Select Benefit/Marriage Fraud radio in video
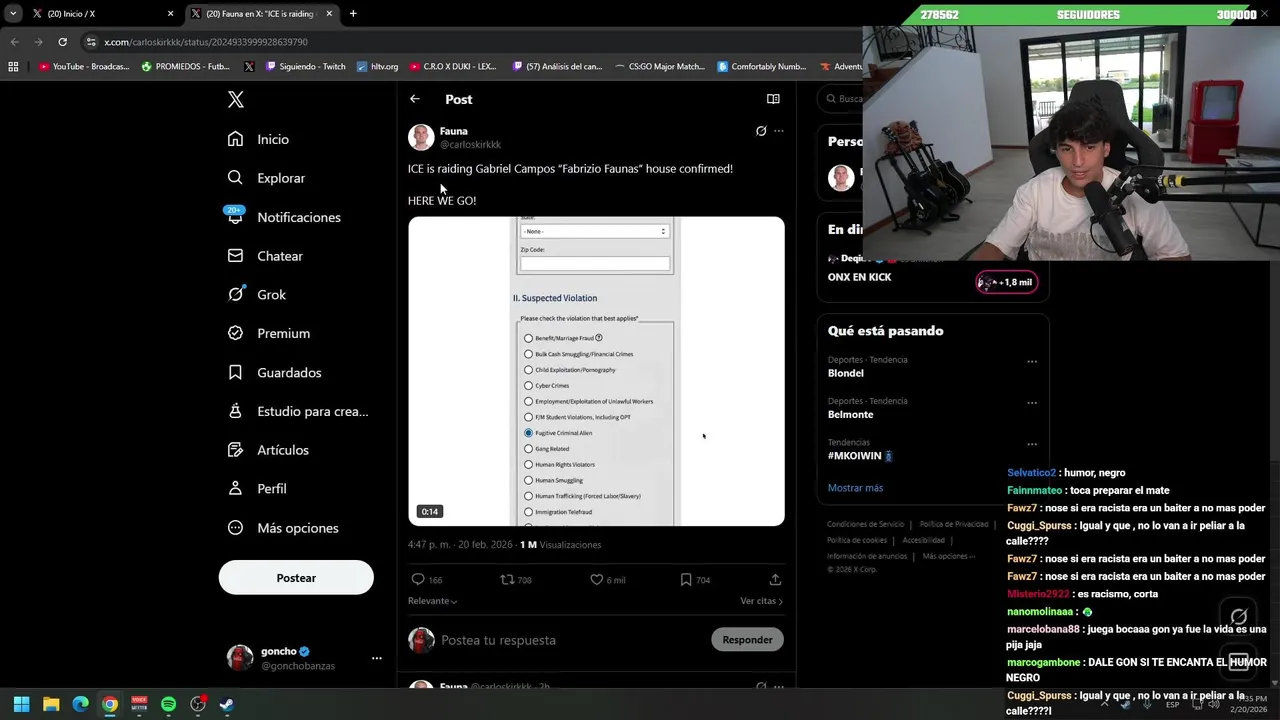The image size is (1280, 720). [528, 338]
